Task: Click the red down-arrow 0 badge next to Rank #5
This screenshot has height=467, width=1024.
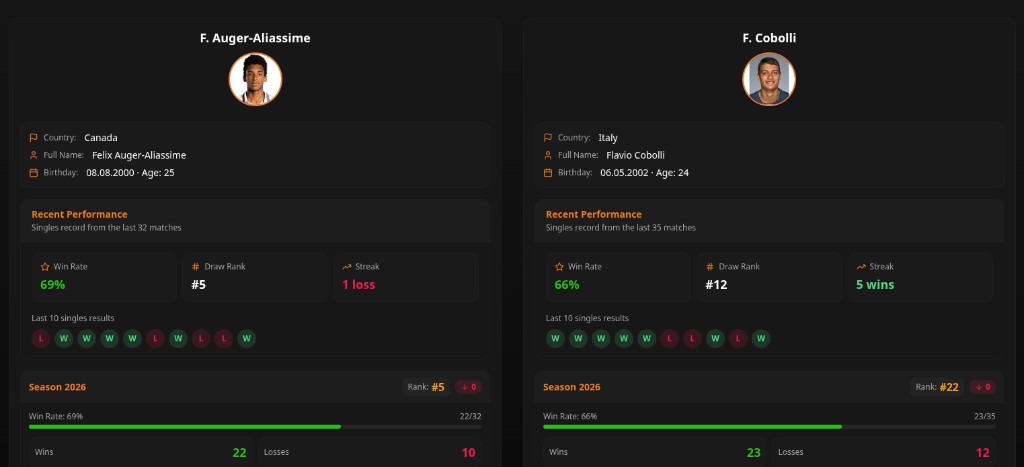Action: tap(468, 387)
